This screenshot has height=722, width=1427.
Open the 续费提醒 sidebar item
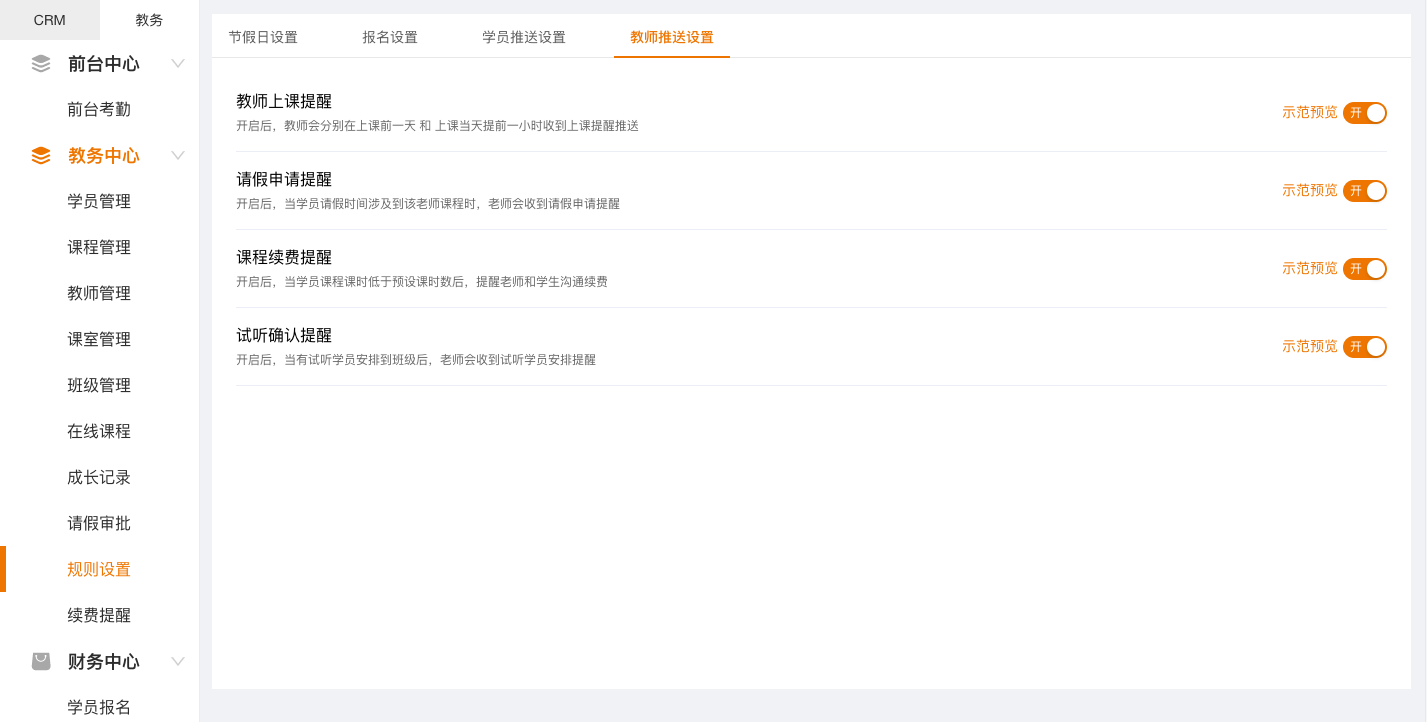click(x=99, y=615)
